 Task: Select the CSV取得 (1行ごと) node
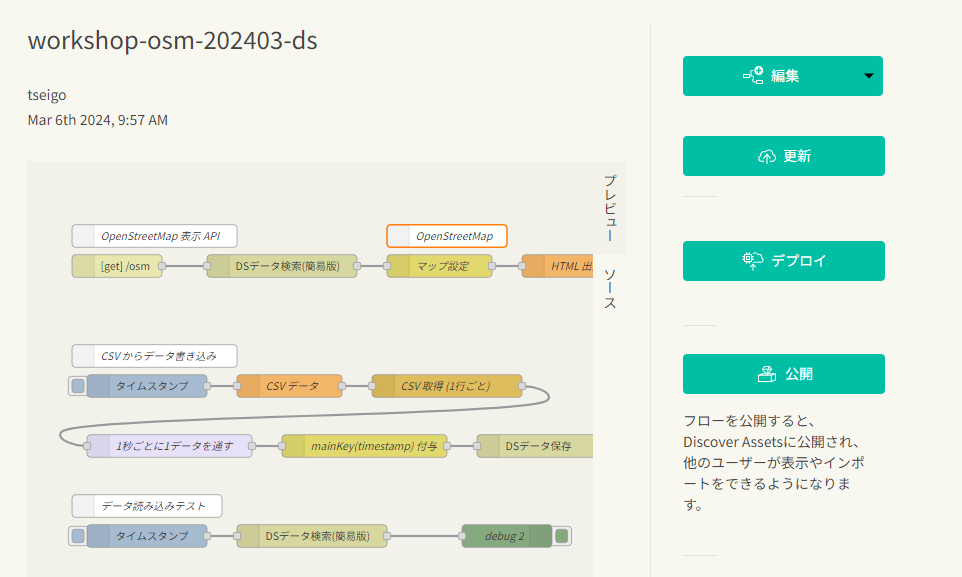(x=447, y=386)
